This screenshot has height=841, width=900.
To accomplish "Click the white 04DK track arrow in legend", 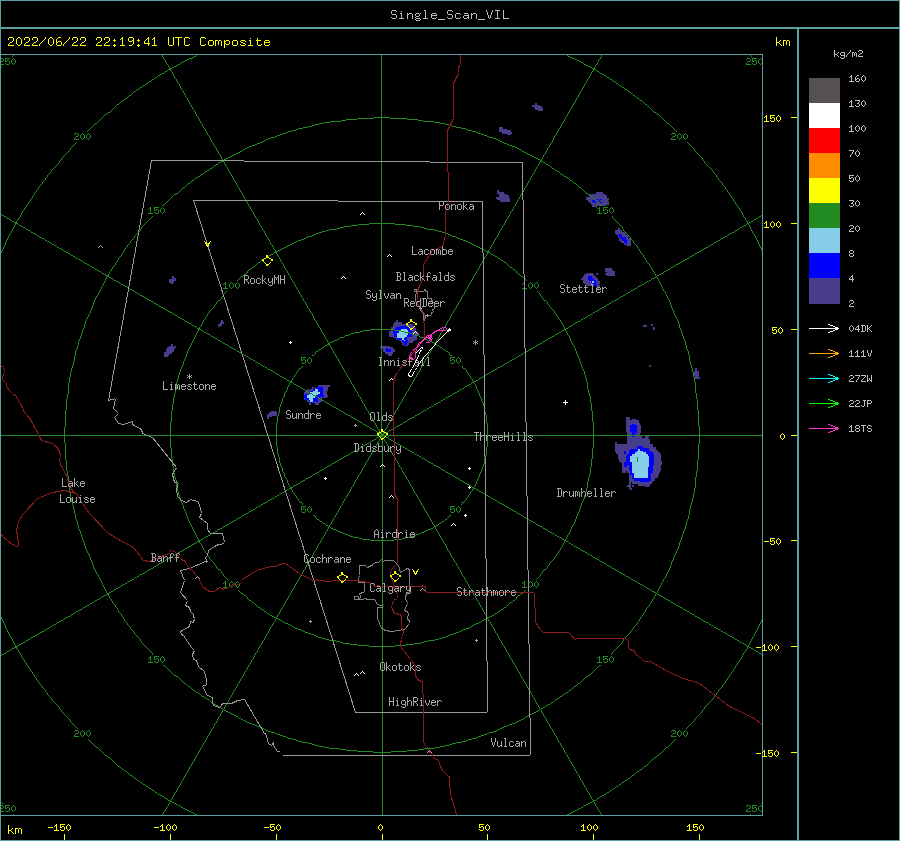I will (824, 328).
